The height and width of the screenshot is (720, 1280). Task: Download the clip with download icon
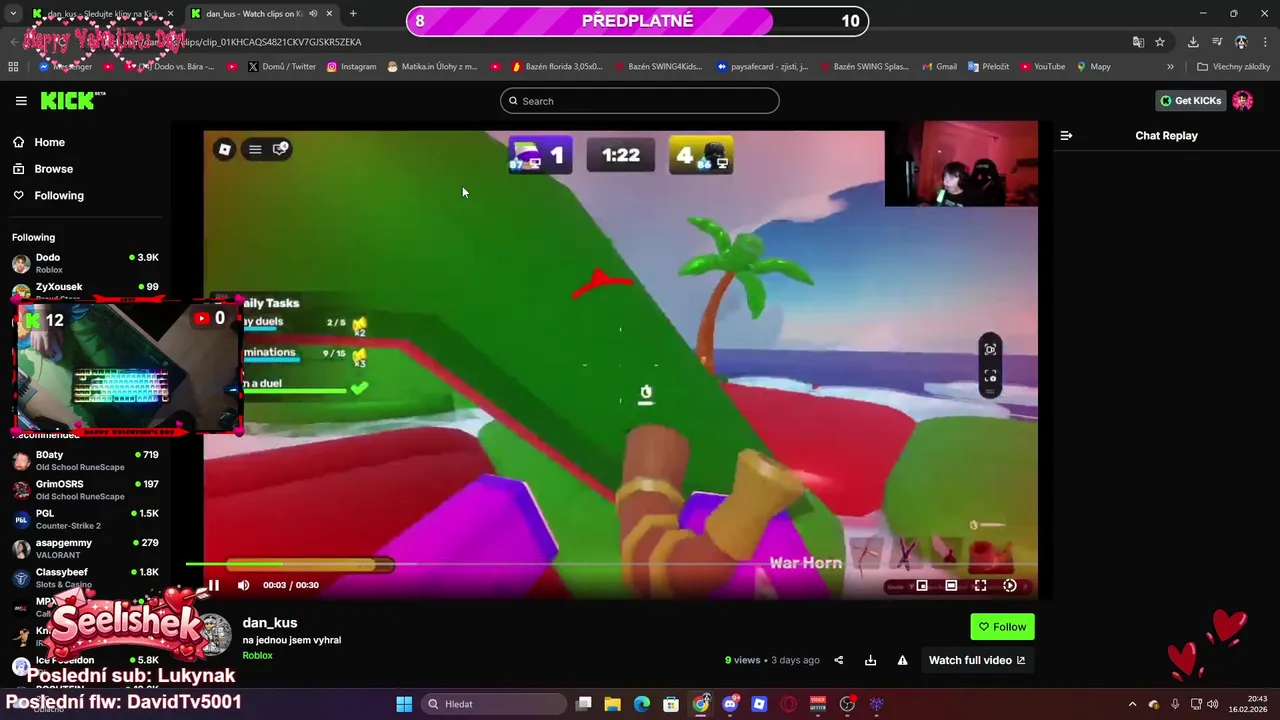870,660
